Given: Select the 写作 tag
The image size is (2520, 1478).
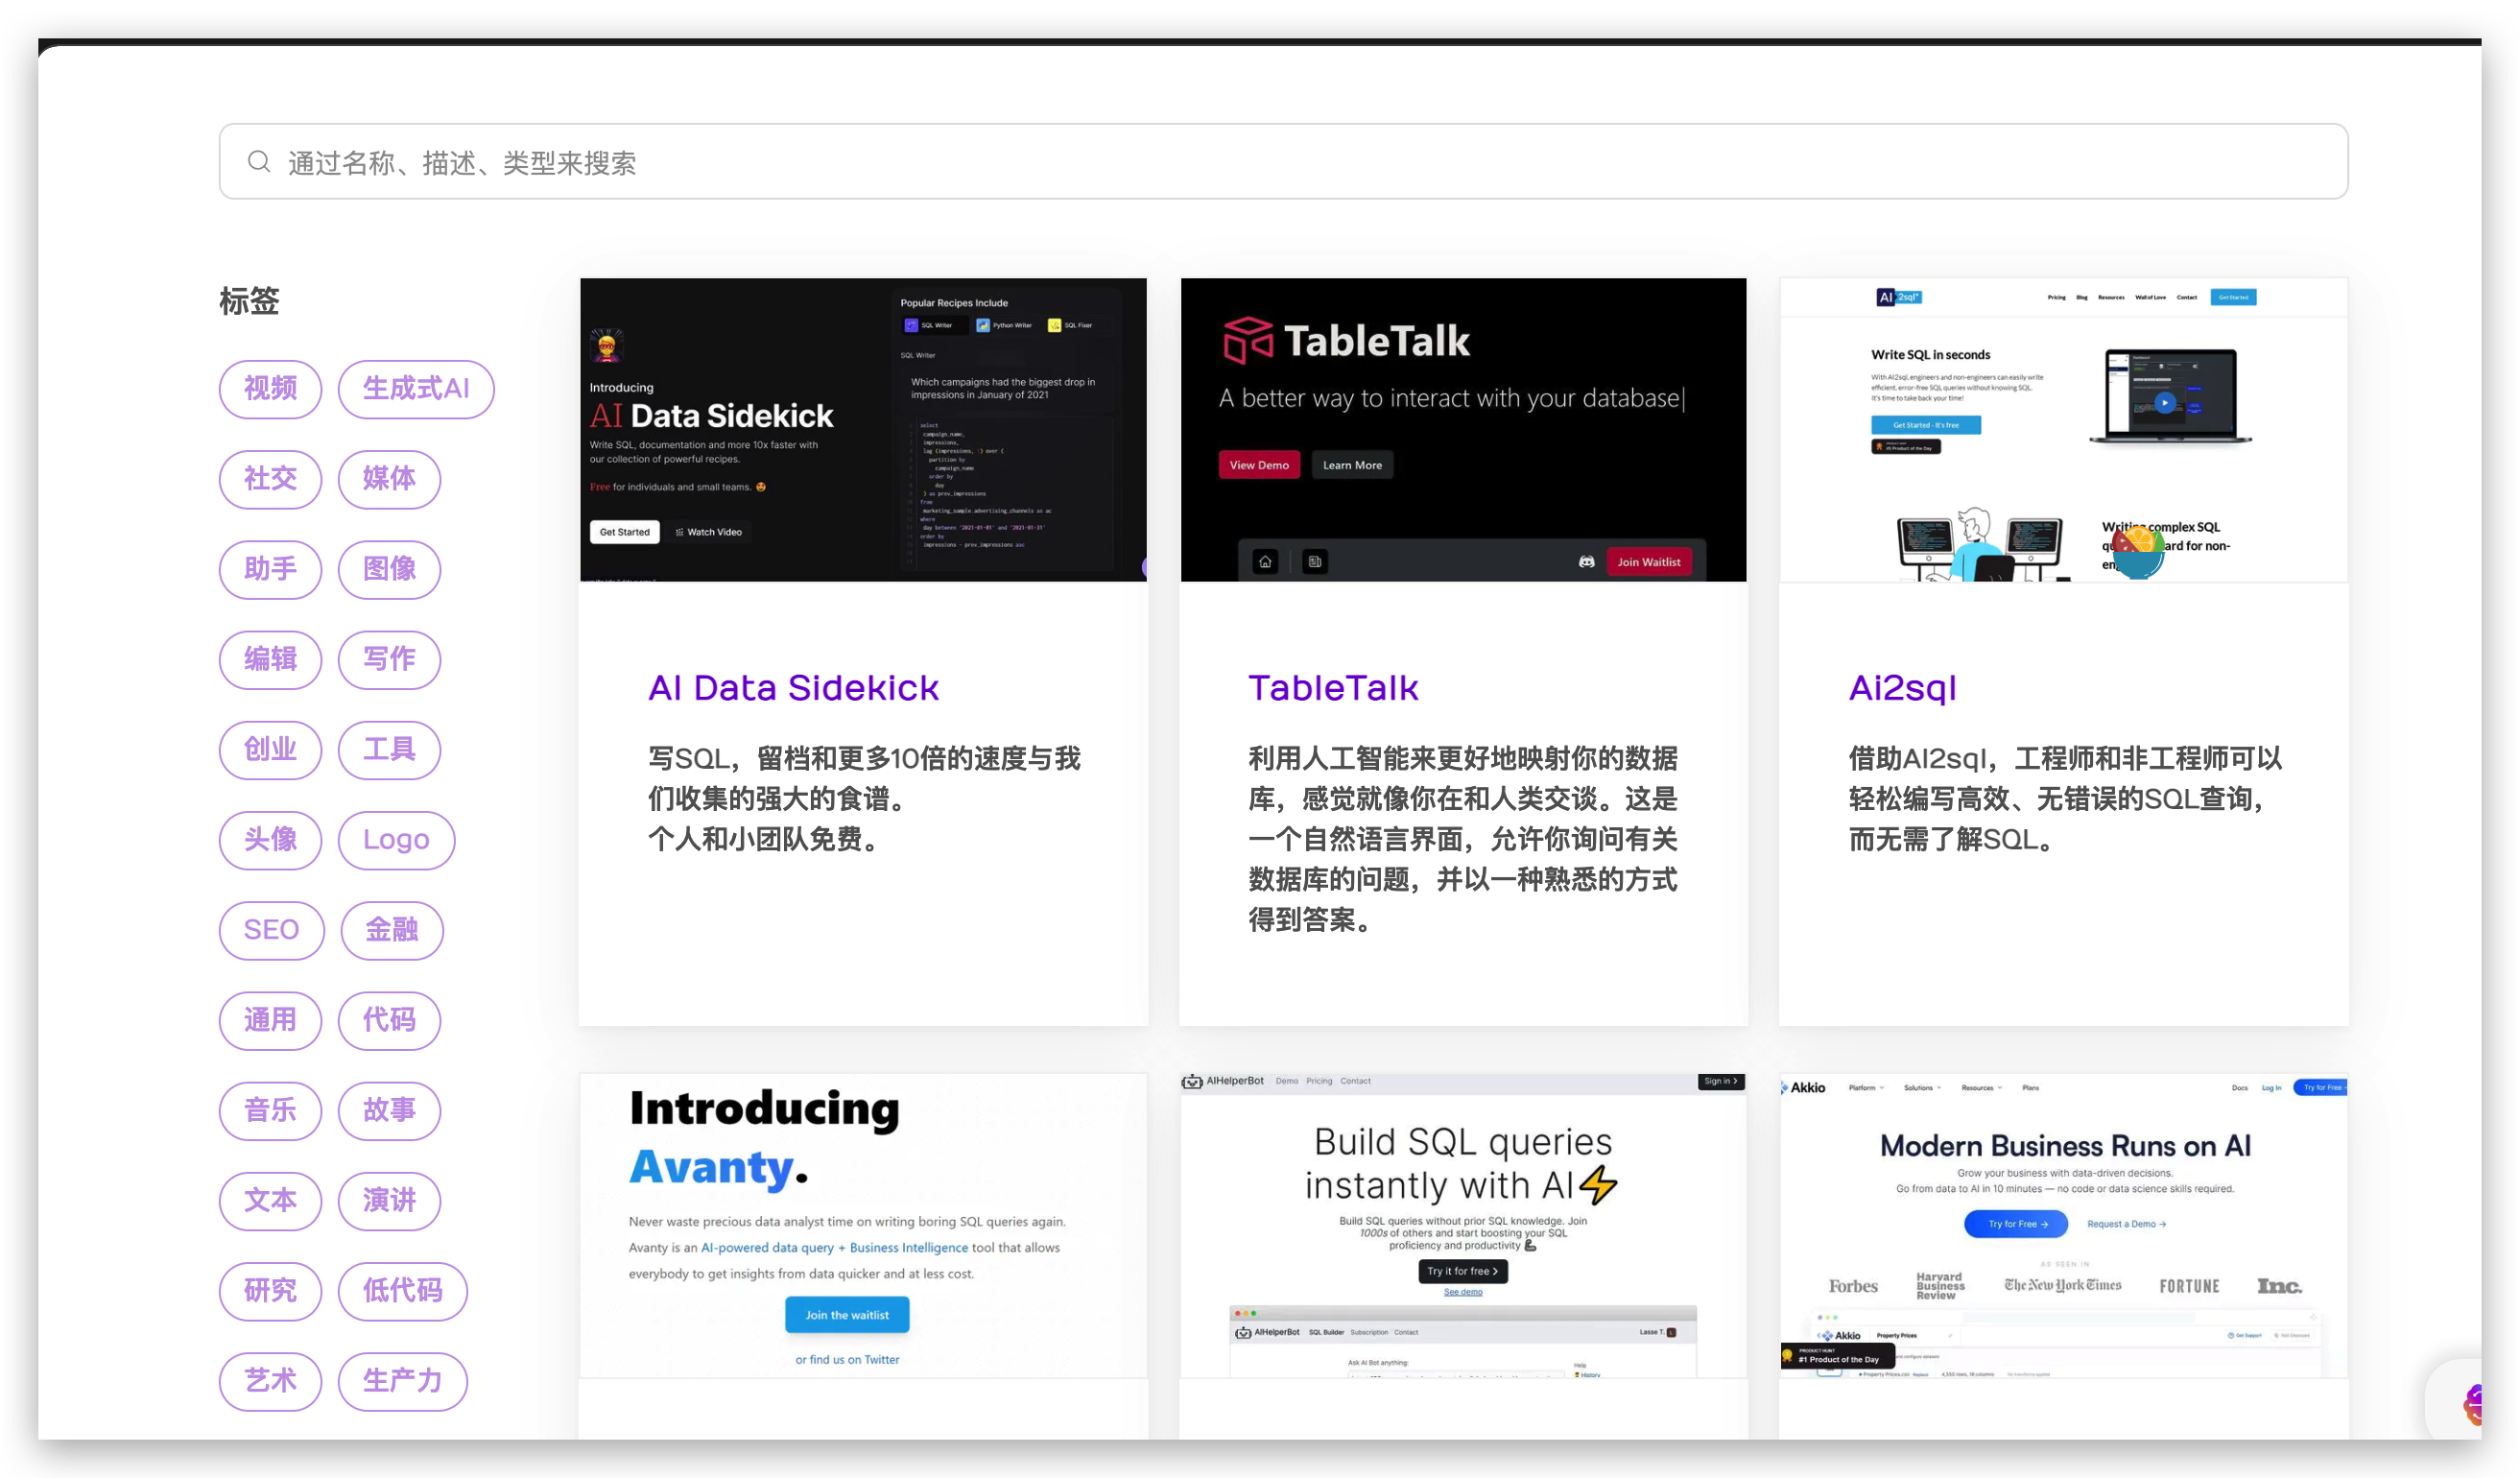Looking at the screenshot, I should click(389, 659).
